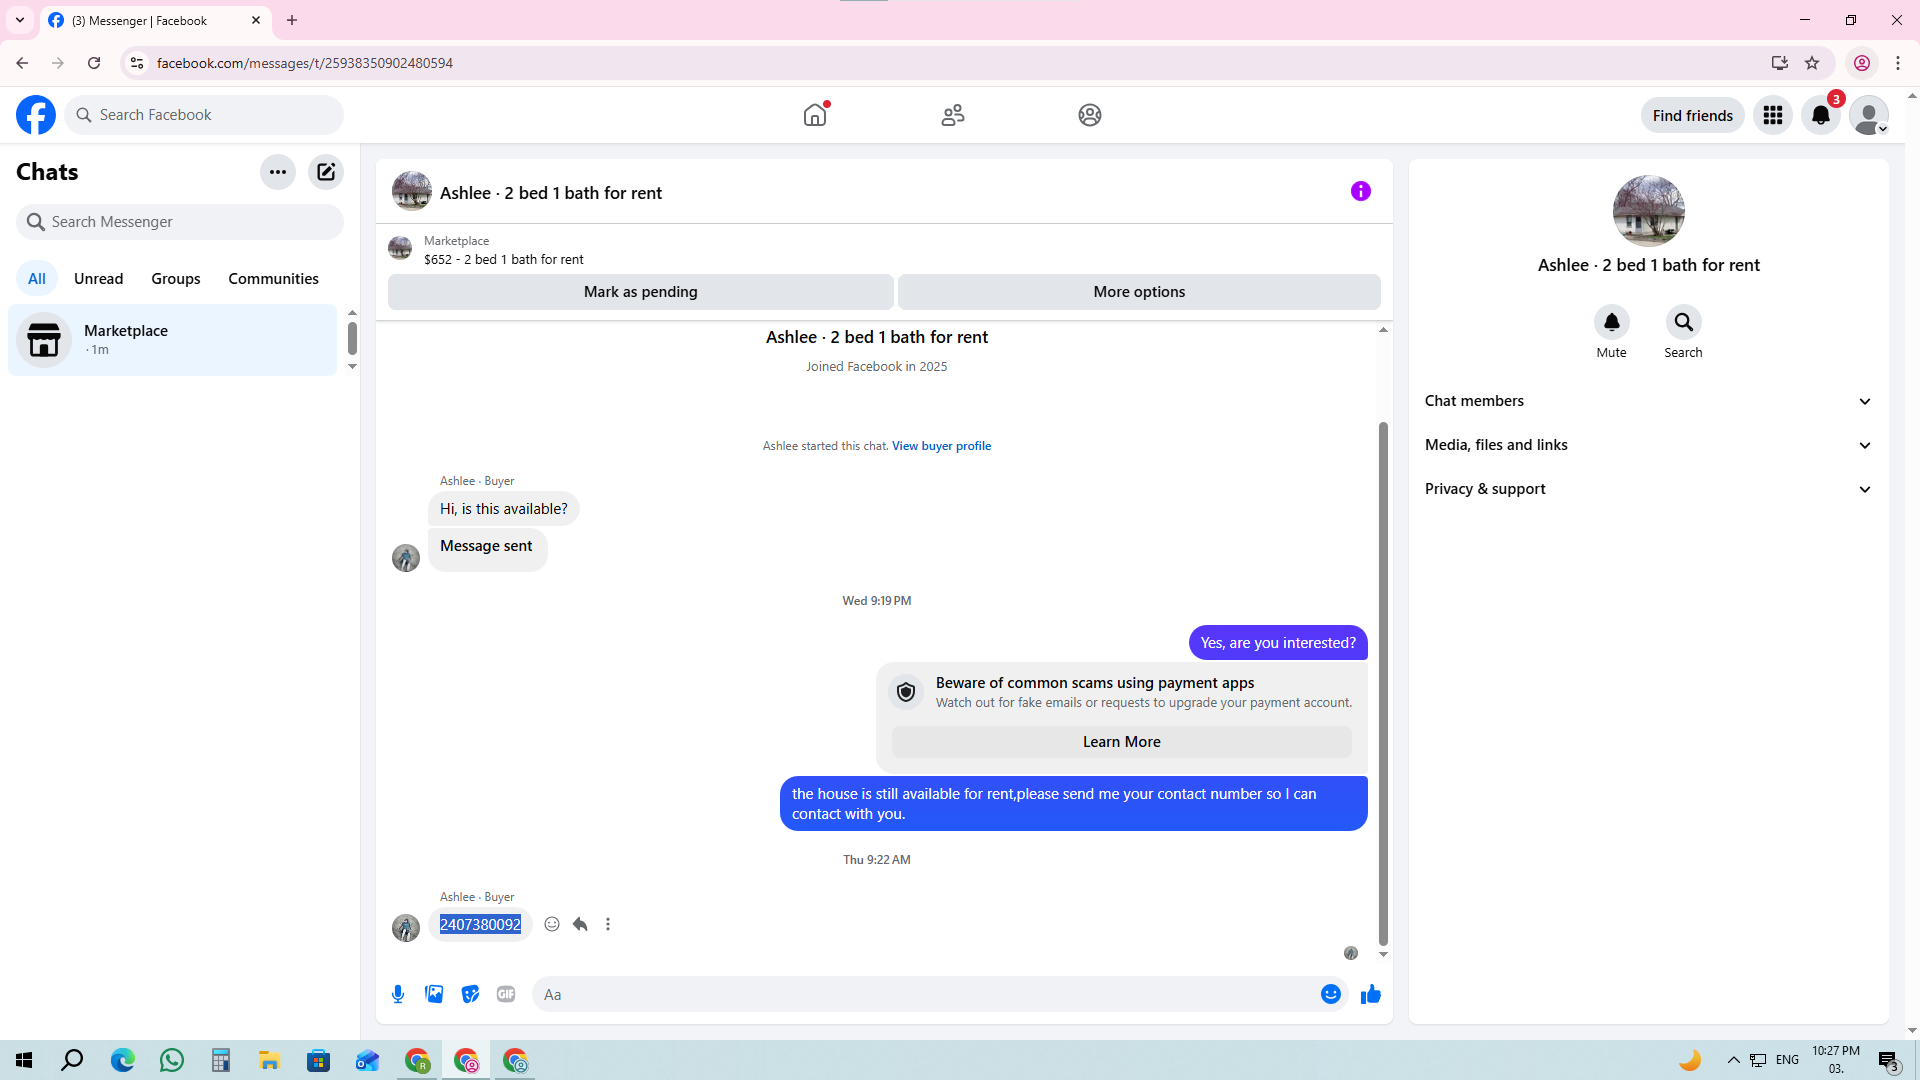Click the message list vertical scrollbar

click(1383, 680)
